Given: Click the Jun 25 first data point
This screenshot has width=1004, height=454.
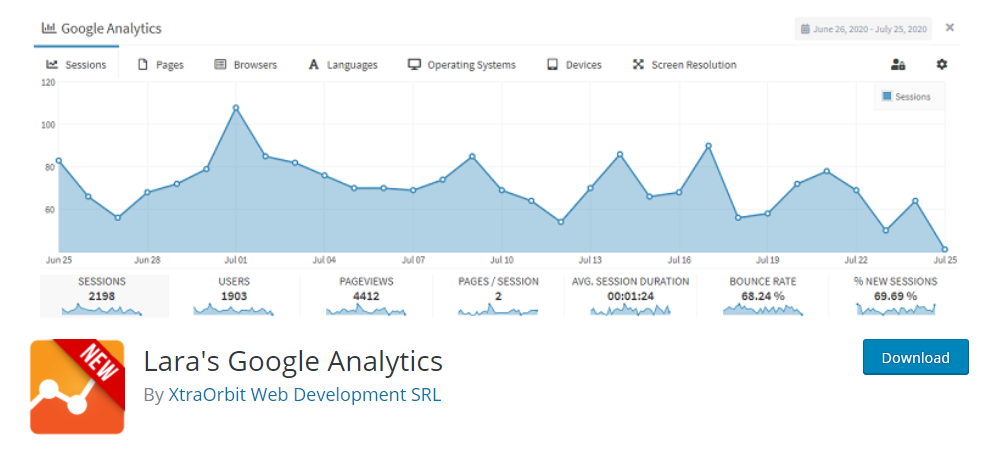Looking at the screenshot, I should click(x=59, y=161).
